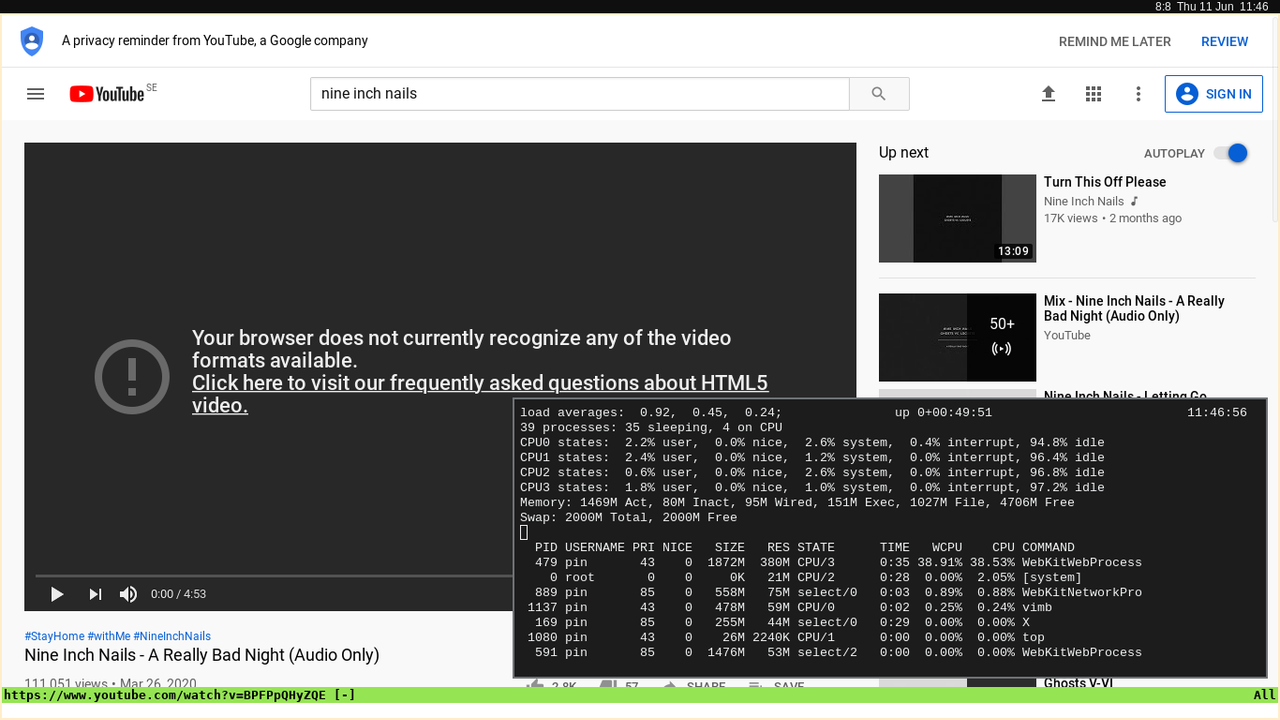Open the Mix Nine Inch Nails thumbnail
The image size is (1280, 720).
coord(957,337)
